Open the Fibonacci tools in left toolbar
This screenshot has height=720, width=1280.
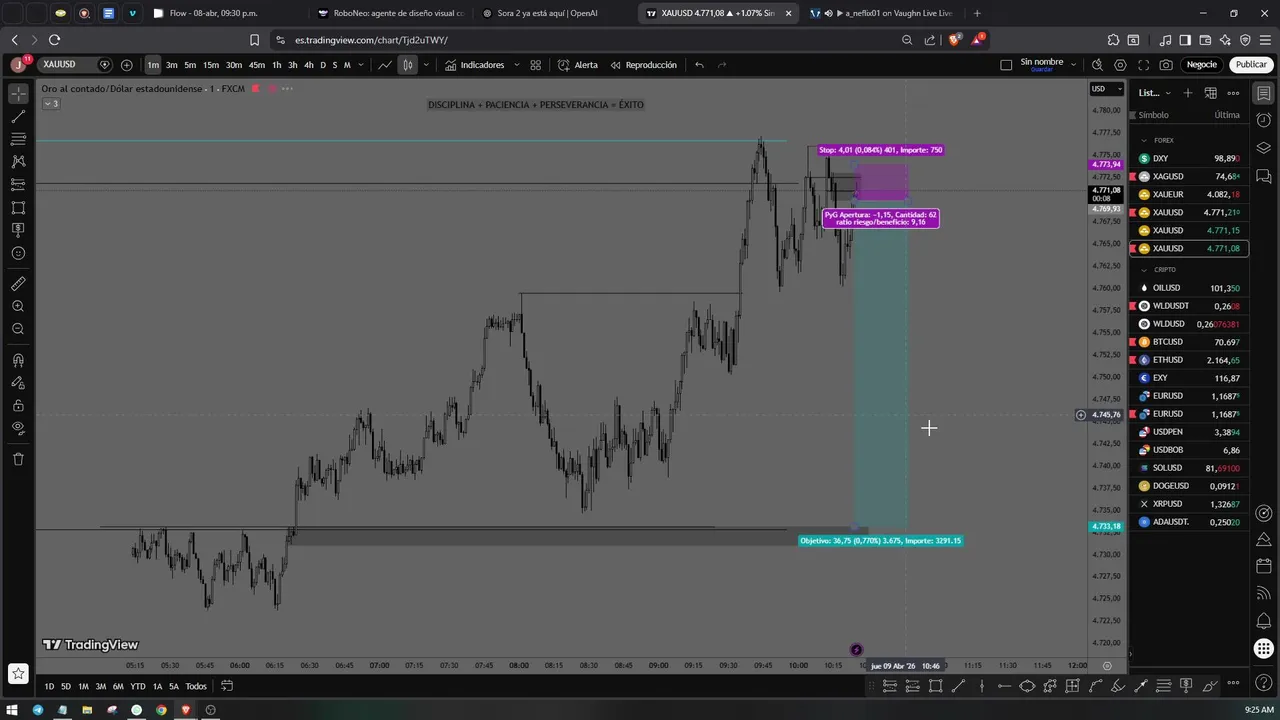point(18,139)
